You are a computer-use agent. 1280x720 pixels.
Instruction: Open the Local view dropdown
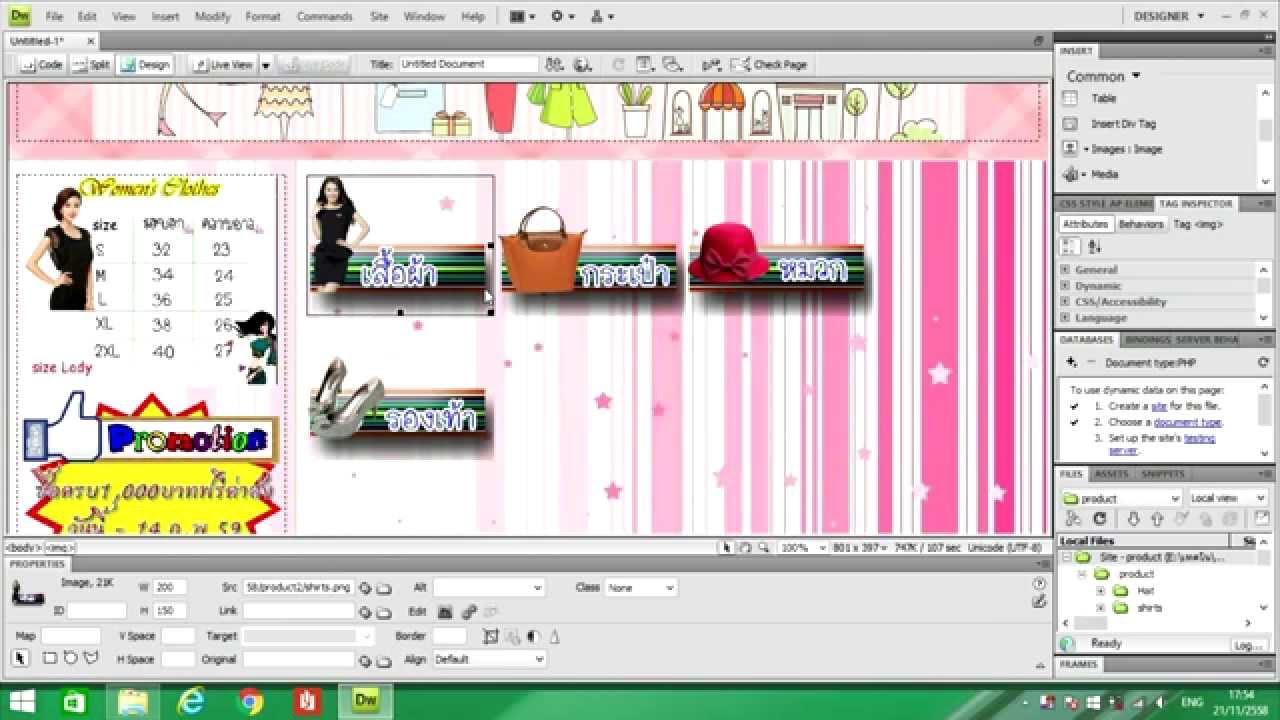(x=1229, y=498)
